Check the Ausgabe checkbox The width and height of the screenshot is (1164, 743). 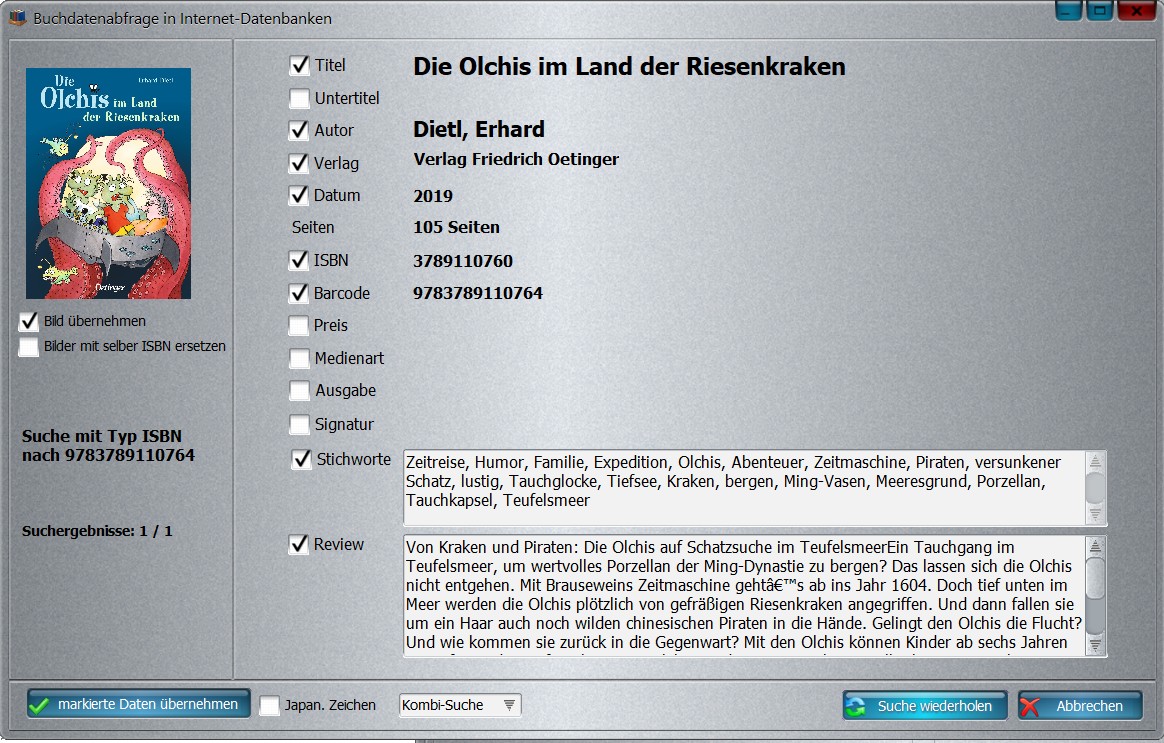(x=299, y=390)
